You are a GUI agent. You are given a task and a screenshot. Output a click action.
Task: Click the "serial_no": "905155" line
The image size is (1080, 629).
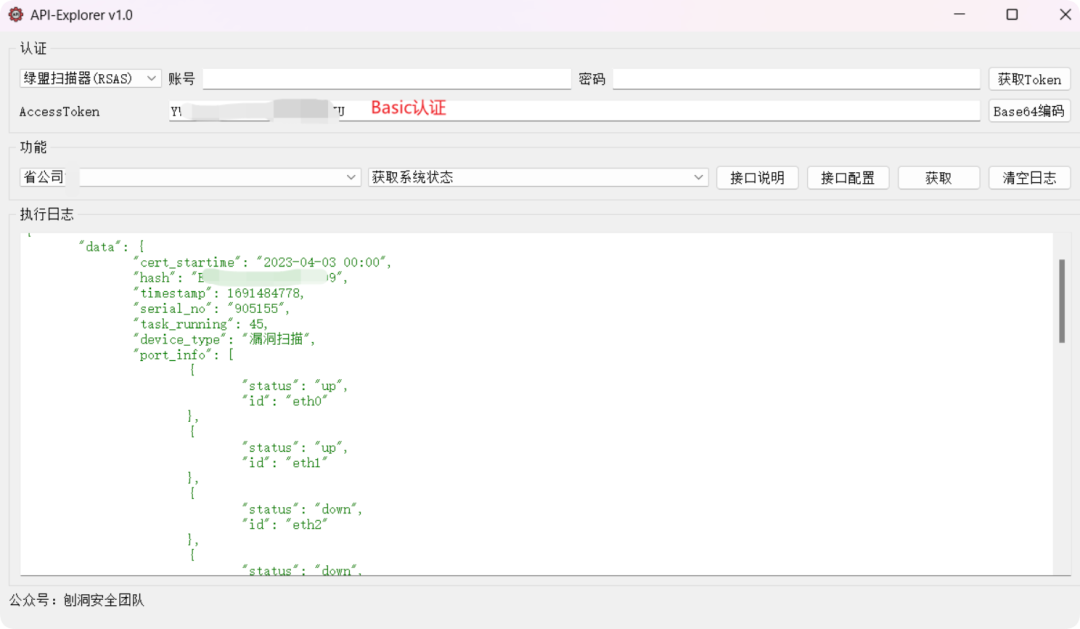(x=212, y=309)
